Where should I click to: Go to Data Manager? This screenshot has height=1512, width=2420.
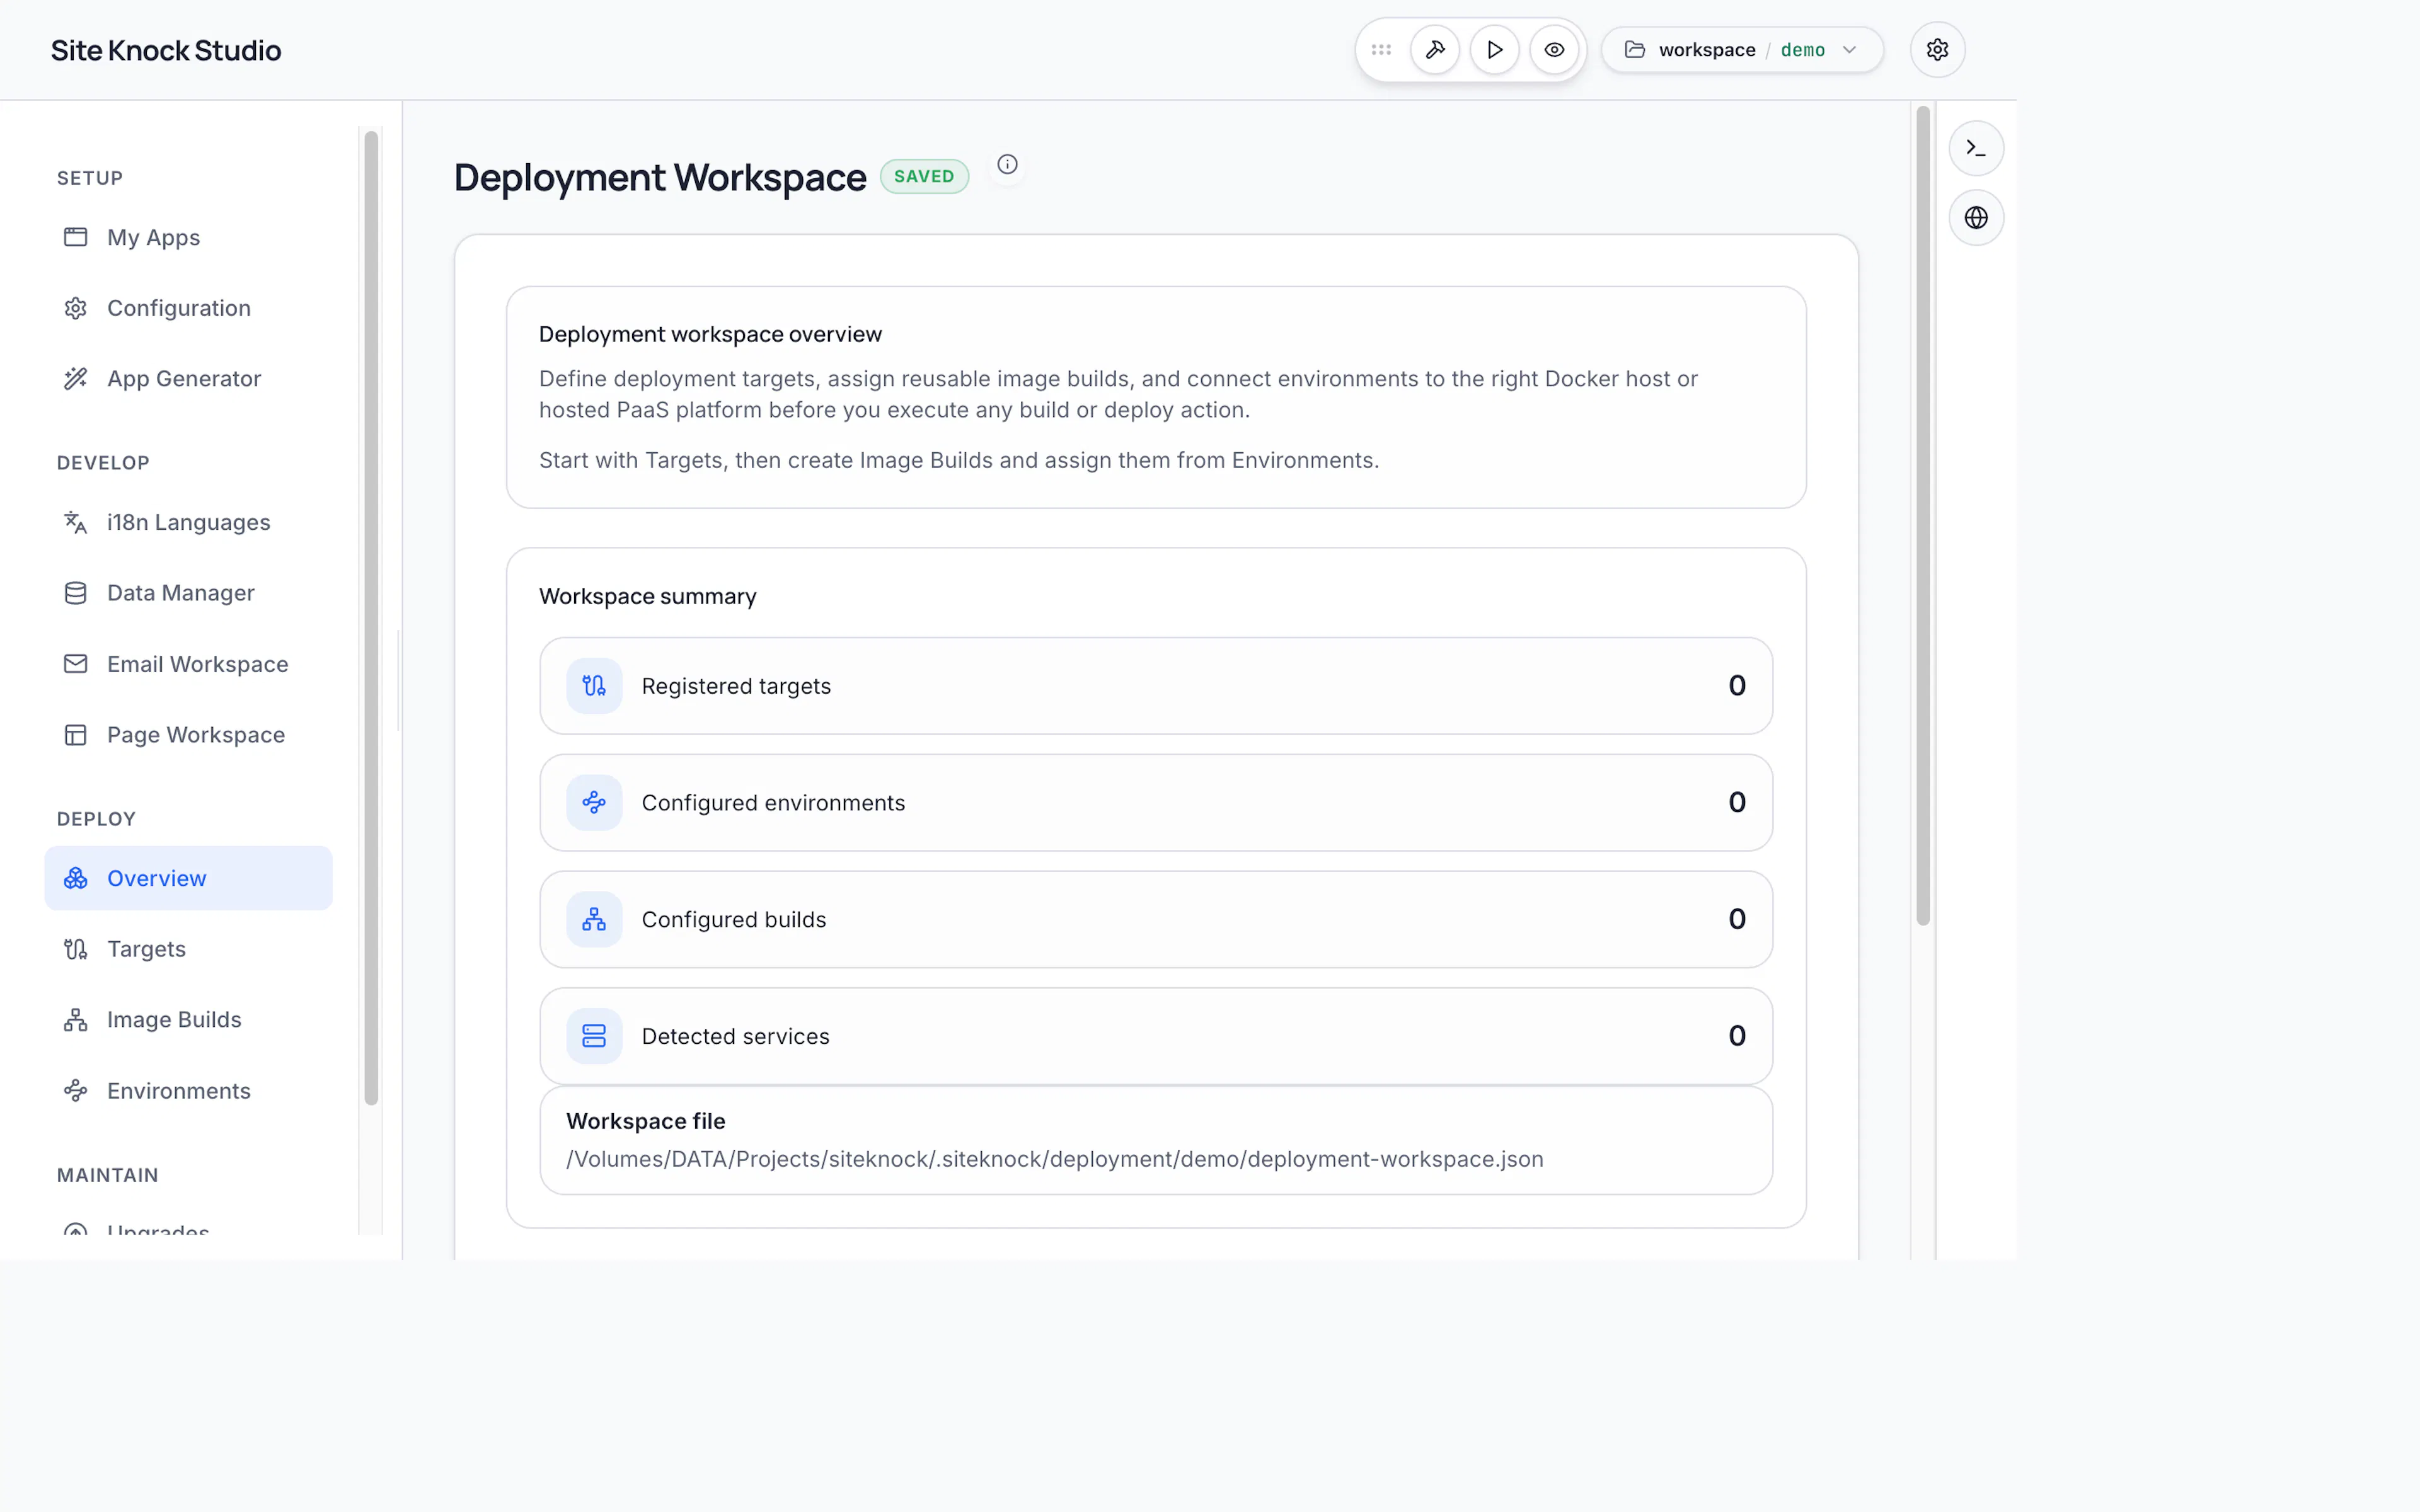tap(188, 593)
